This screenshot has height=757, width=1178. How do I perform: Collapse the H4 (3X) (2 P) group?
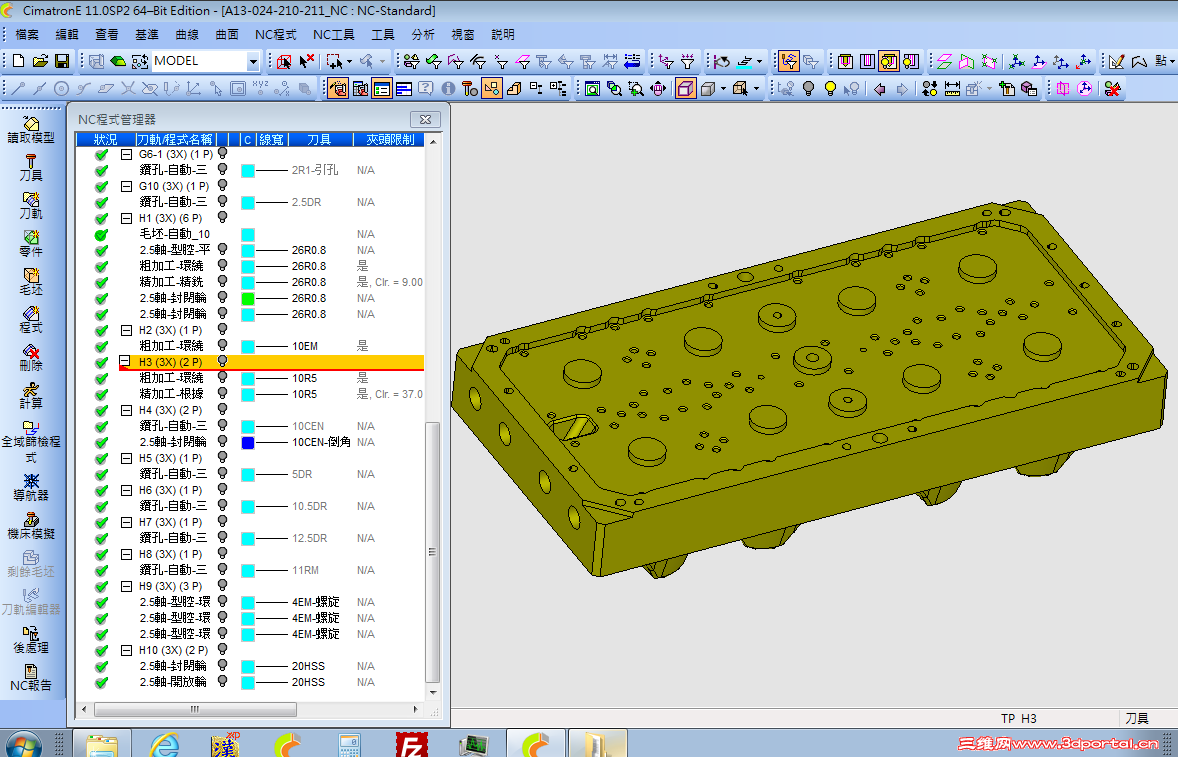pyautogui.click(x=126, y=410)
